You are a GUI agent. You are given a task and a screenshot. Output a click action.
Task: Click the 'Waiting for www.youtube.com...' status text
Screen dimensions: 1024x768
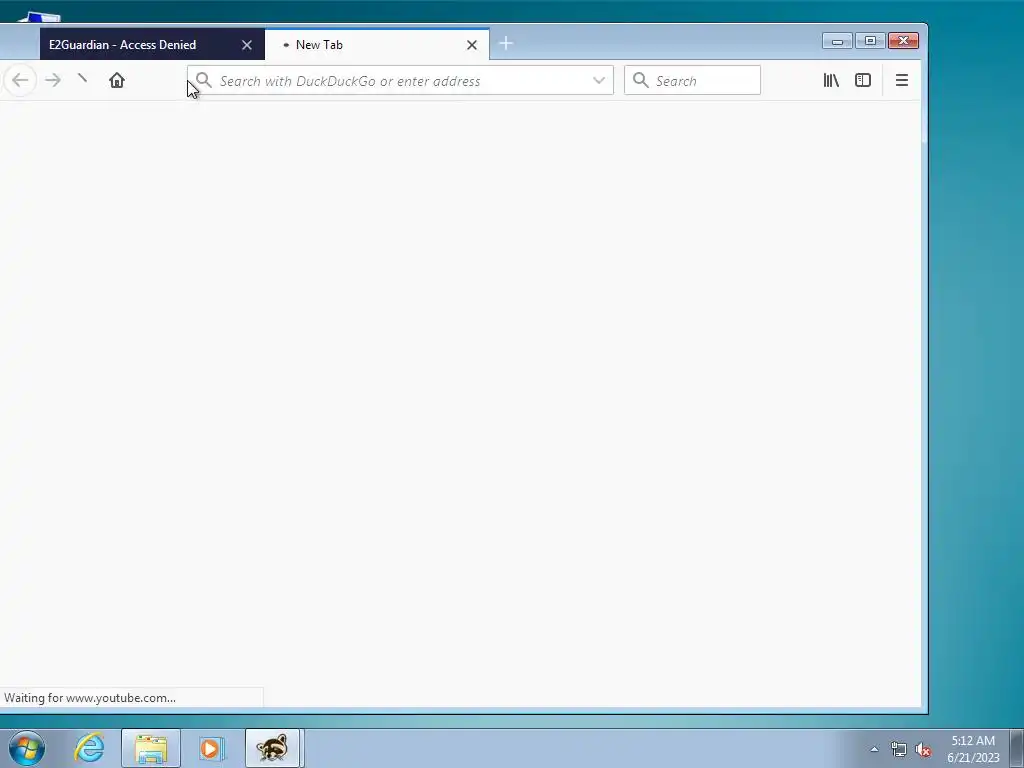click(x=90, y=697)
